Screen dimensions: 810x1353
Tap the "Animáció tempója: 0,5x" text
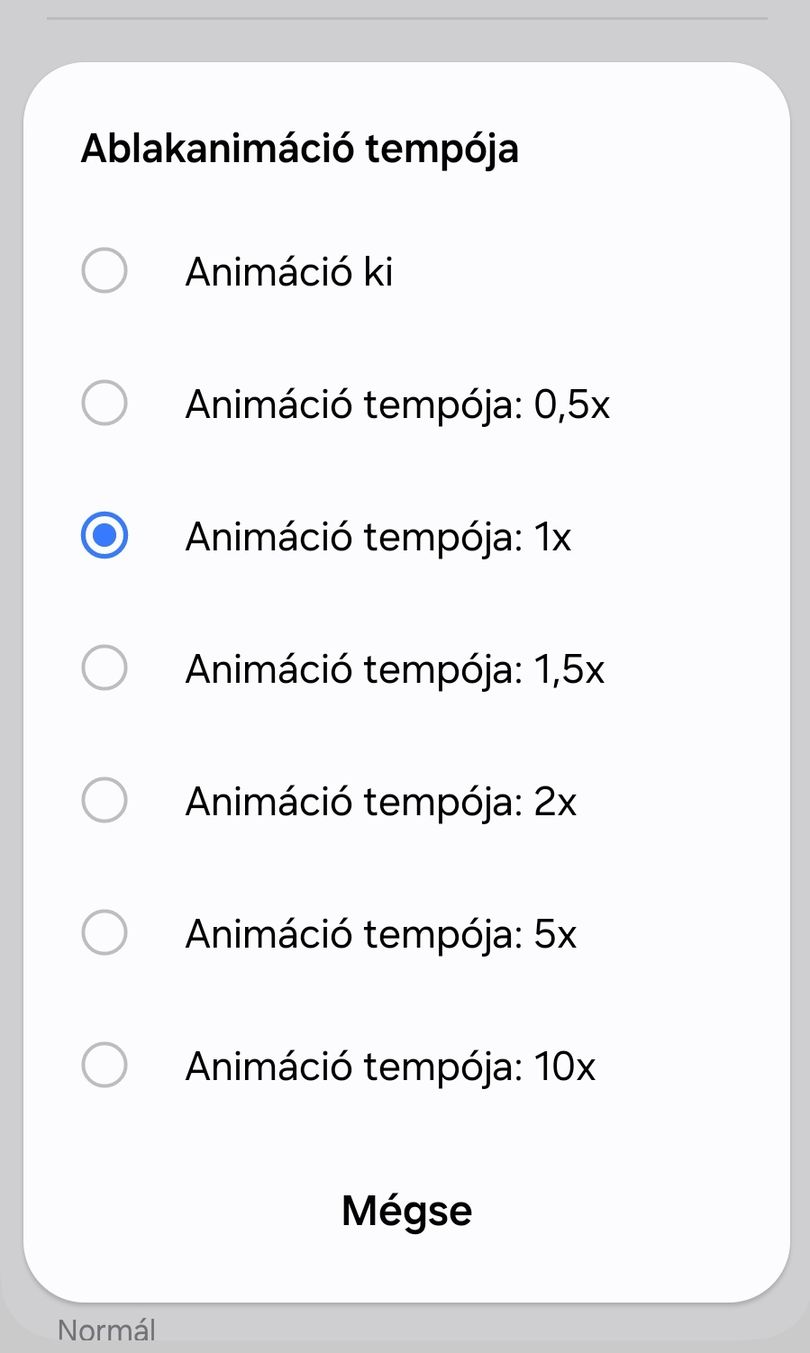[397, 405]
